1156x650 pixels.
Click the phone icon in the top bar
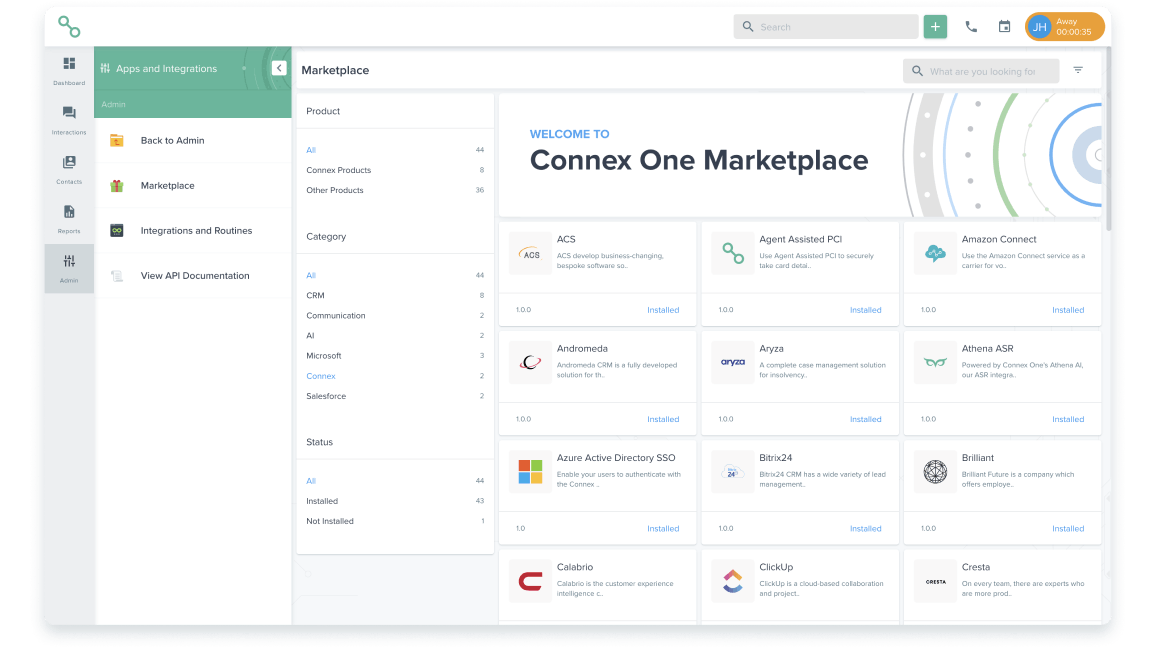(970, 26)
